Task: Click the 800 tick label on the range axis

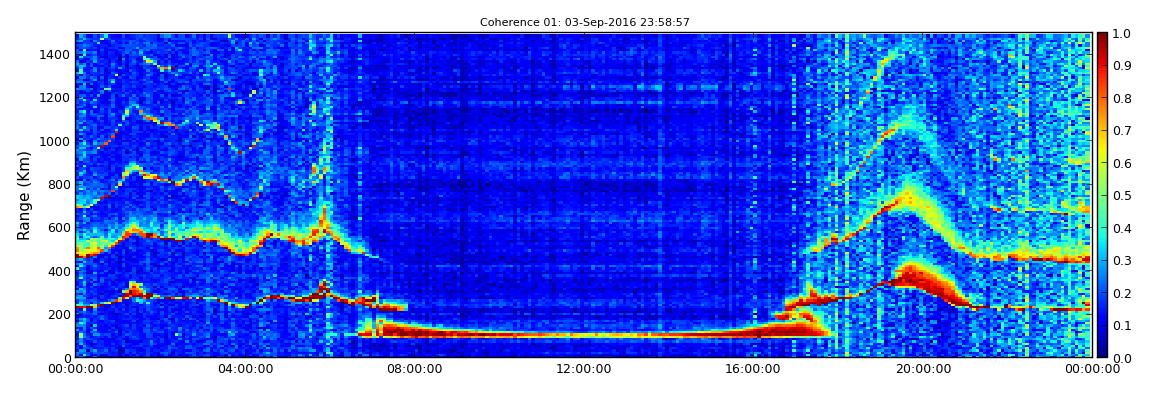Action: click(59, 184)
